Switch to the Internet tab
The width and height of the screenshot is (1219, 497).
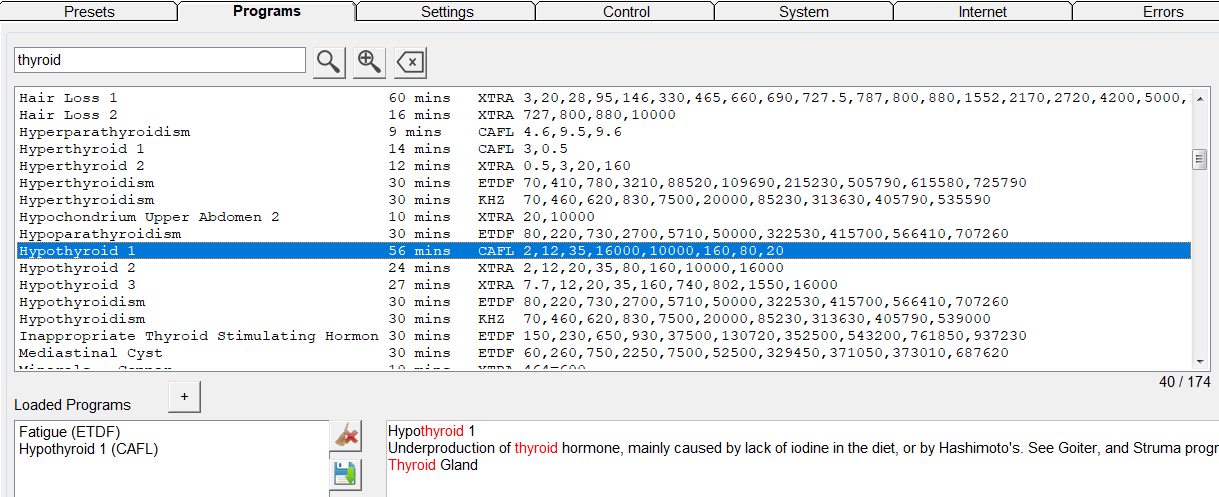click(982, 12)
